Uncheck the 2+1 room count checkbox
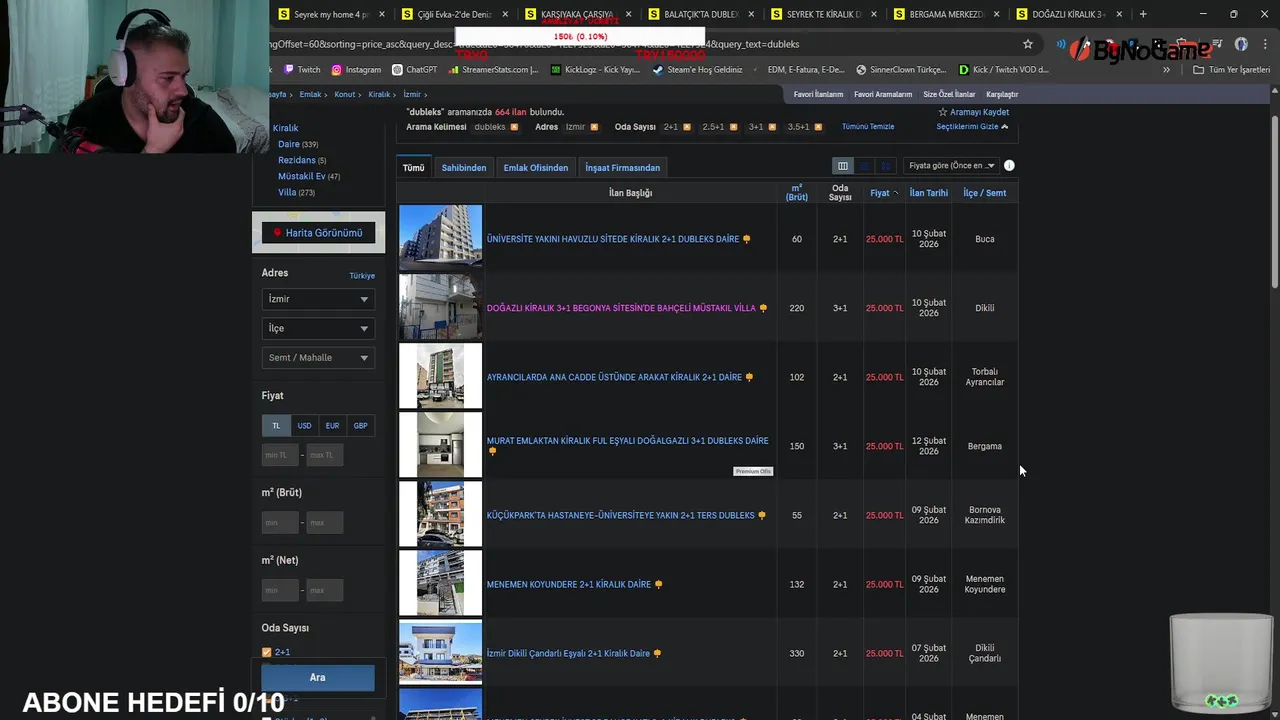1280x720 pixels. 267,652
